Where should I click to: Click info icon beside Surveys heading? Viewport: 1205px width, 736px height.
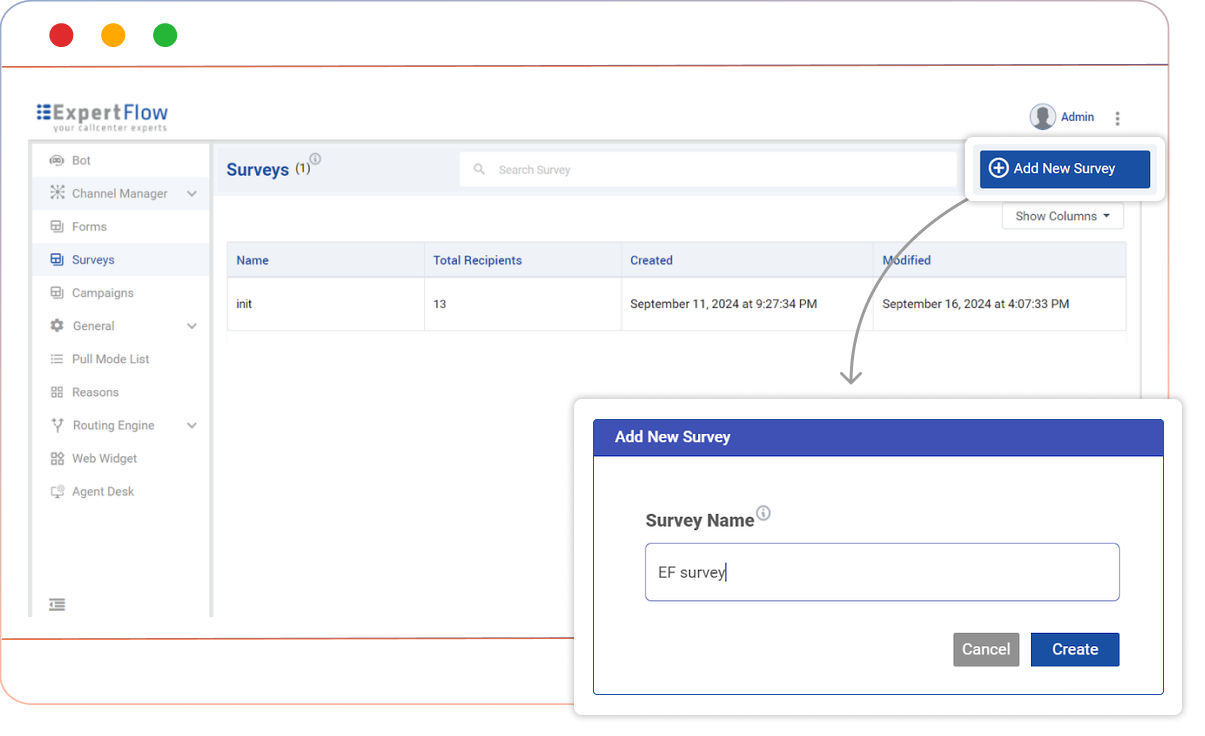coord(315,159)
